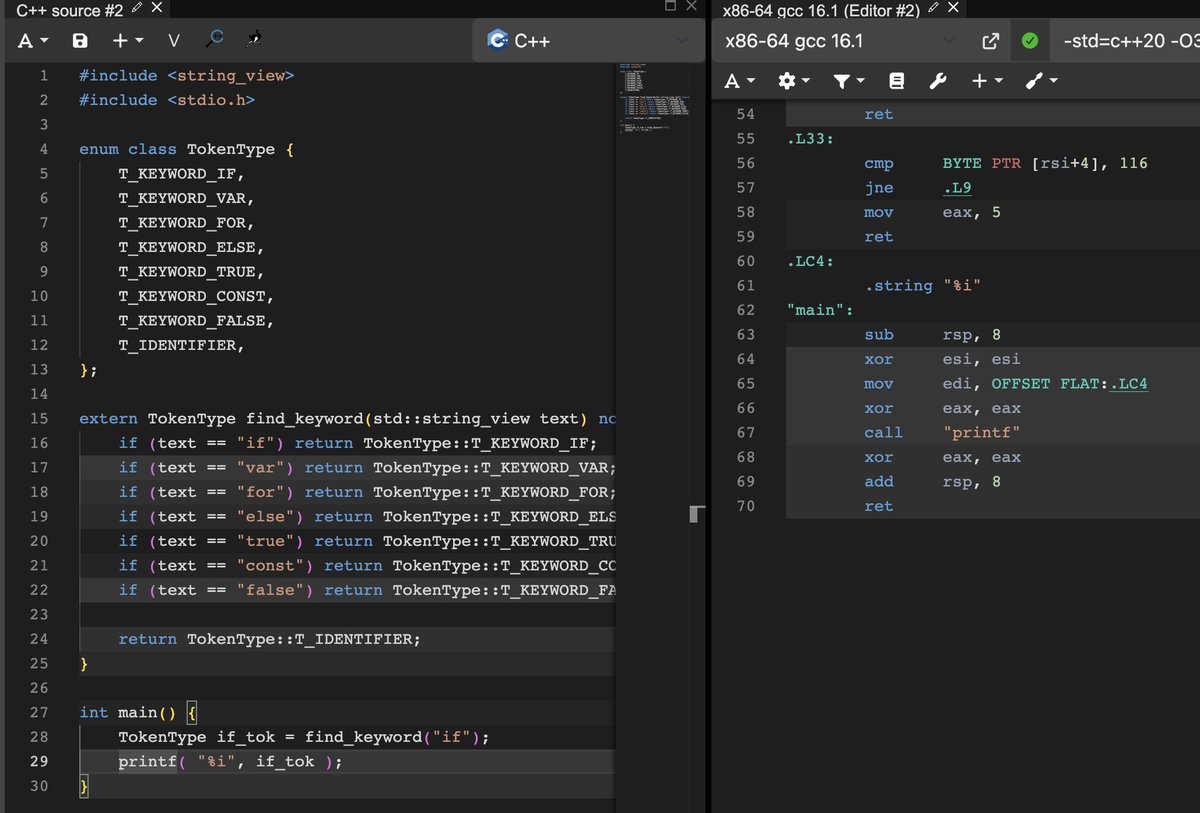Click the if_tok variable declaration on line 28

[x=245, y=737]
